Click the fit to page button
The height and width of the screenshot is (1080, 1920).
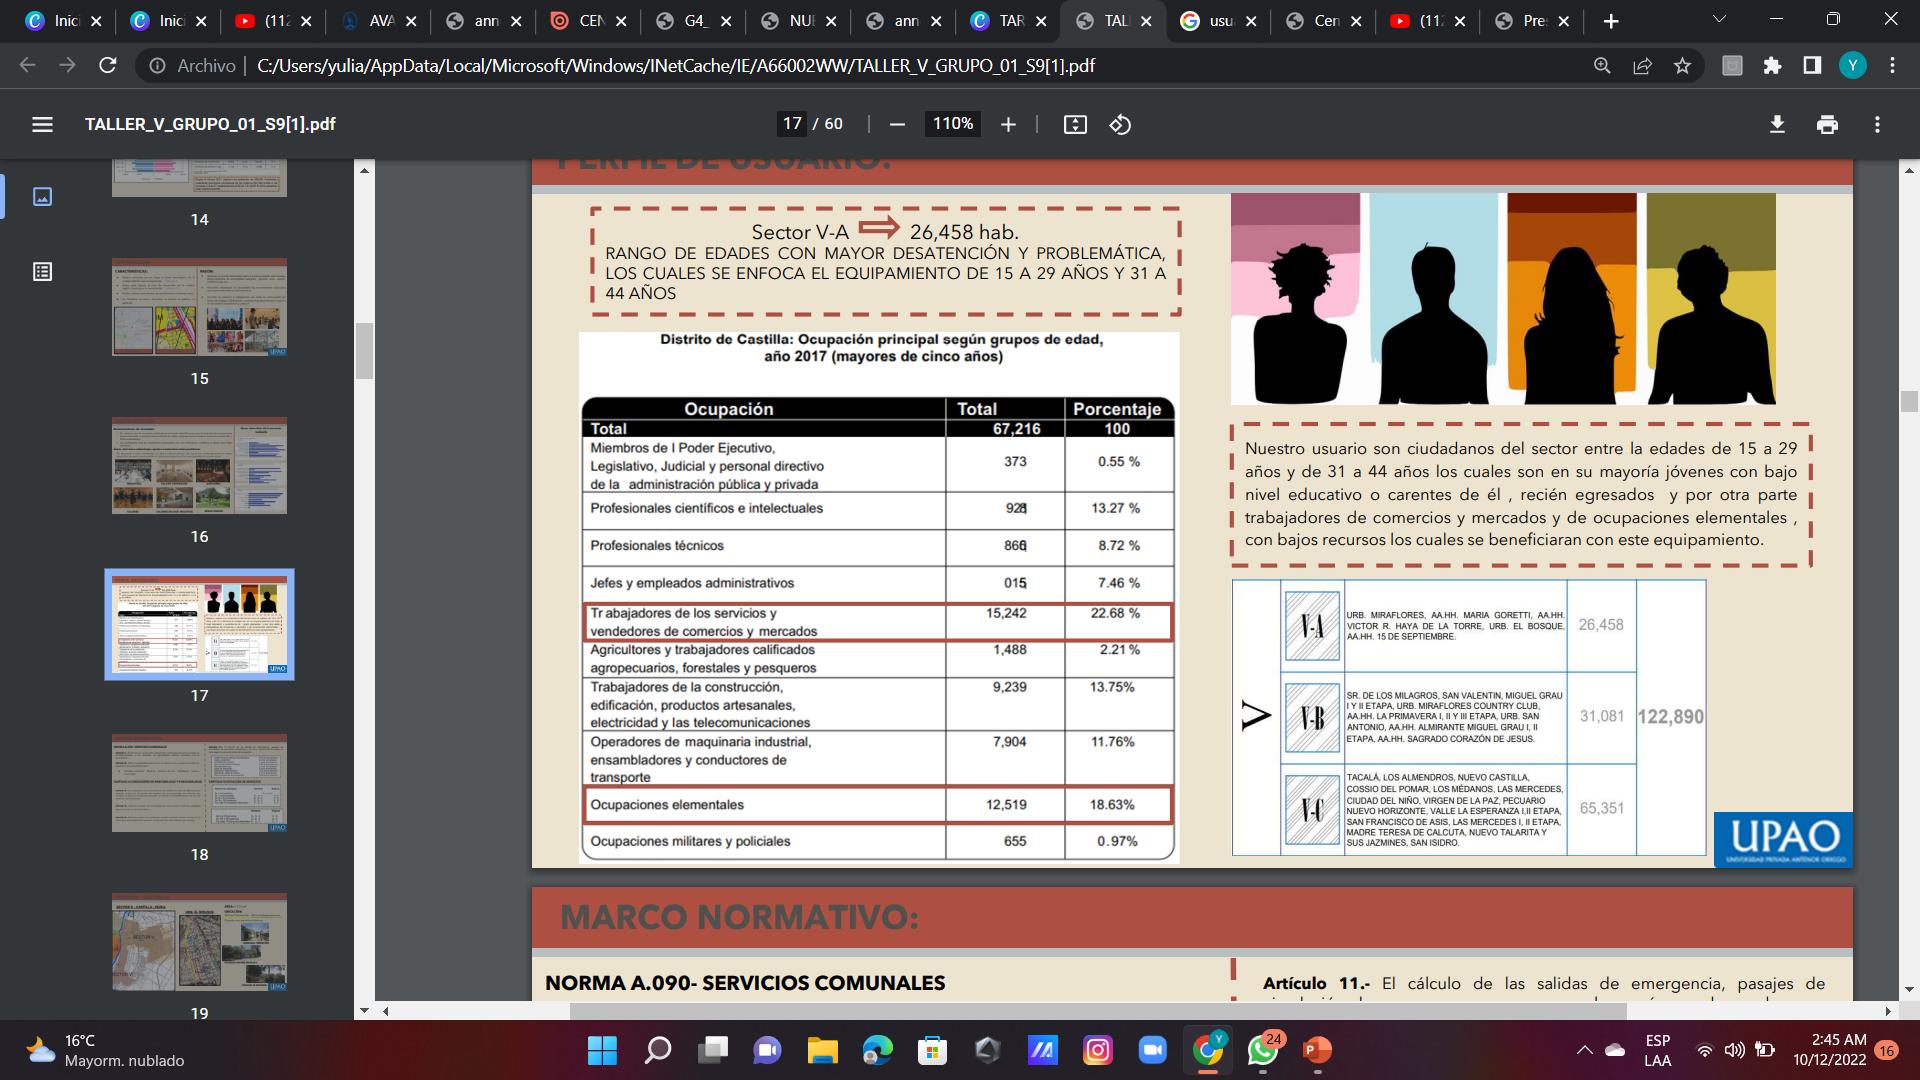click(1075, 124)
